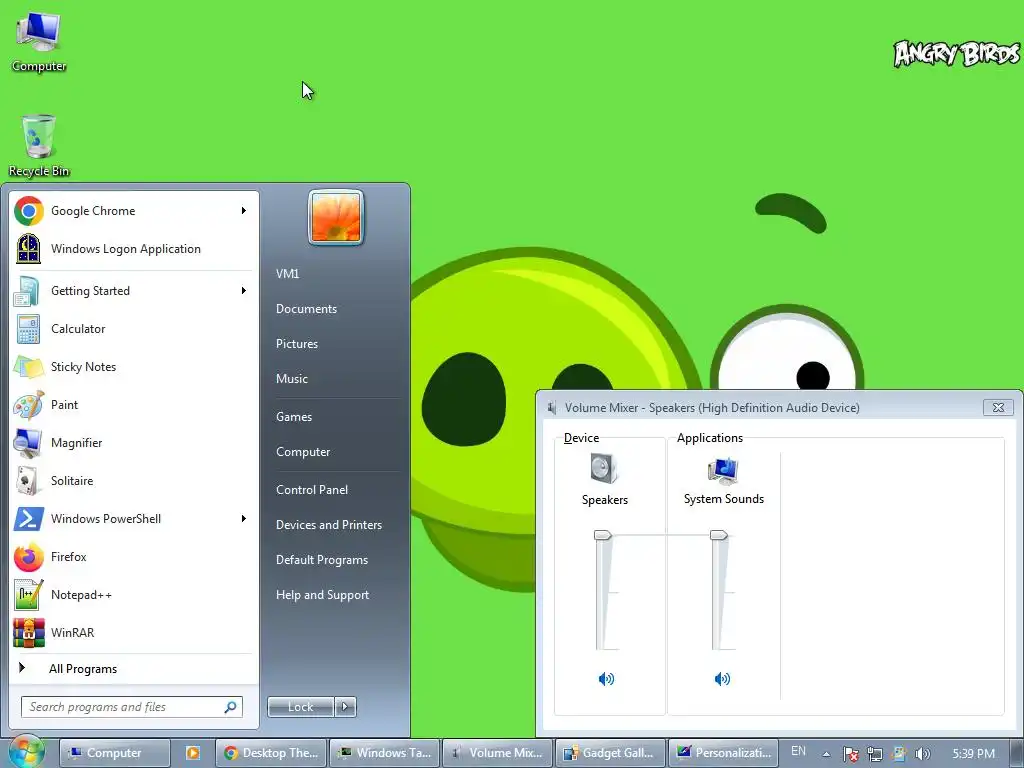Open Devices and Printers
The height and width of the screenshot is (768, 1024).
click(x=328, y=525)
